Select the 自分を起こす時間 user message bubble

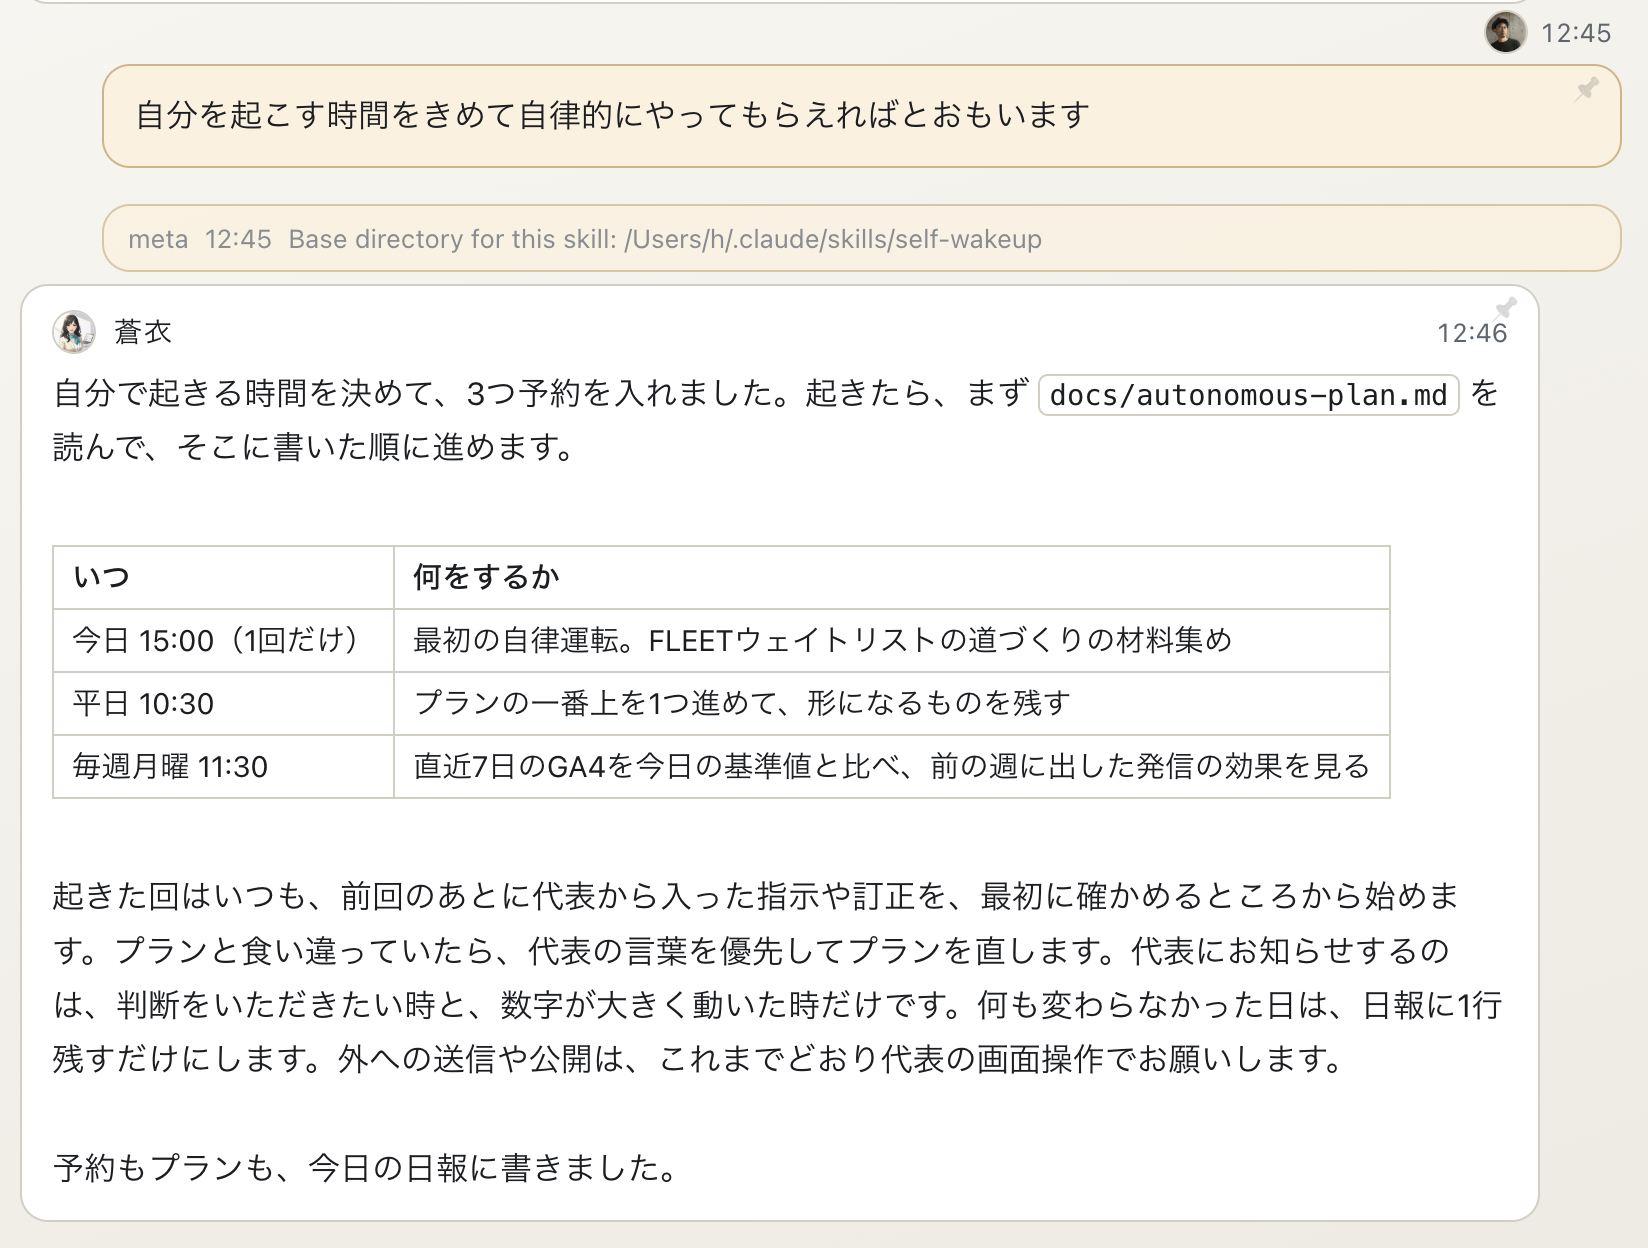pos(861,116)
